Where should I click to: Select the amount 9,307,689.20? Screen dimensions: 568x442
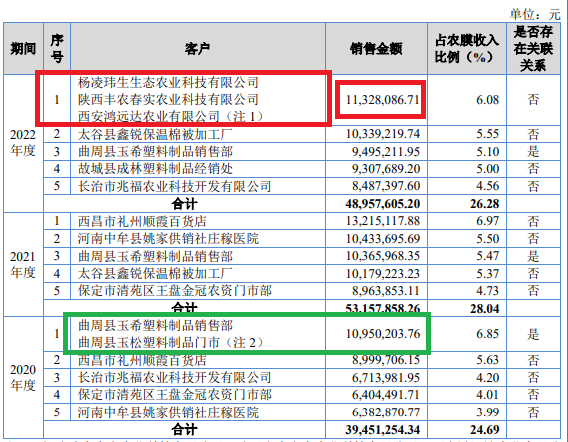pyautogui.click(x=386, y=168)
